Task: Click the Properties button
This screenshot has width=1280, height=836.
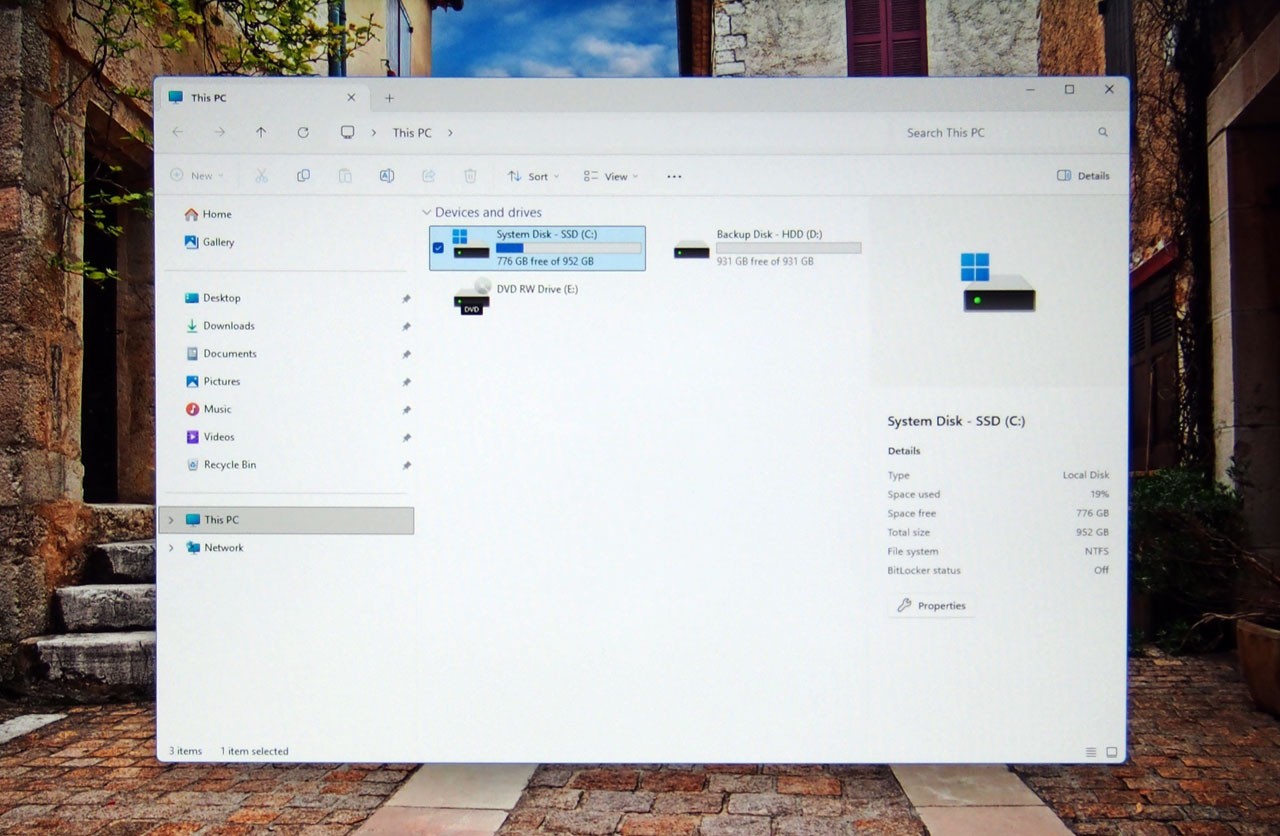Action: [x=932, y=606]
